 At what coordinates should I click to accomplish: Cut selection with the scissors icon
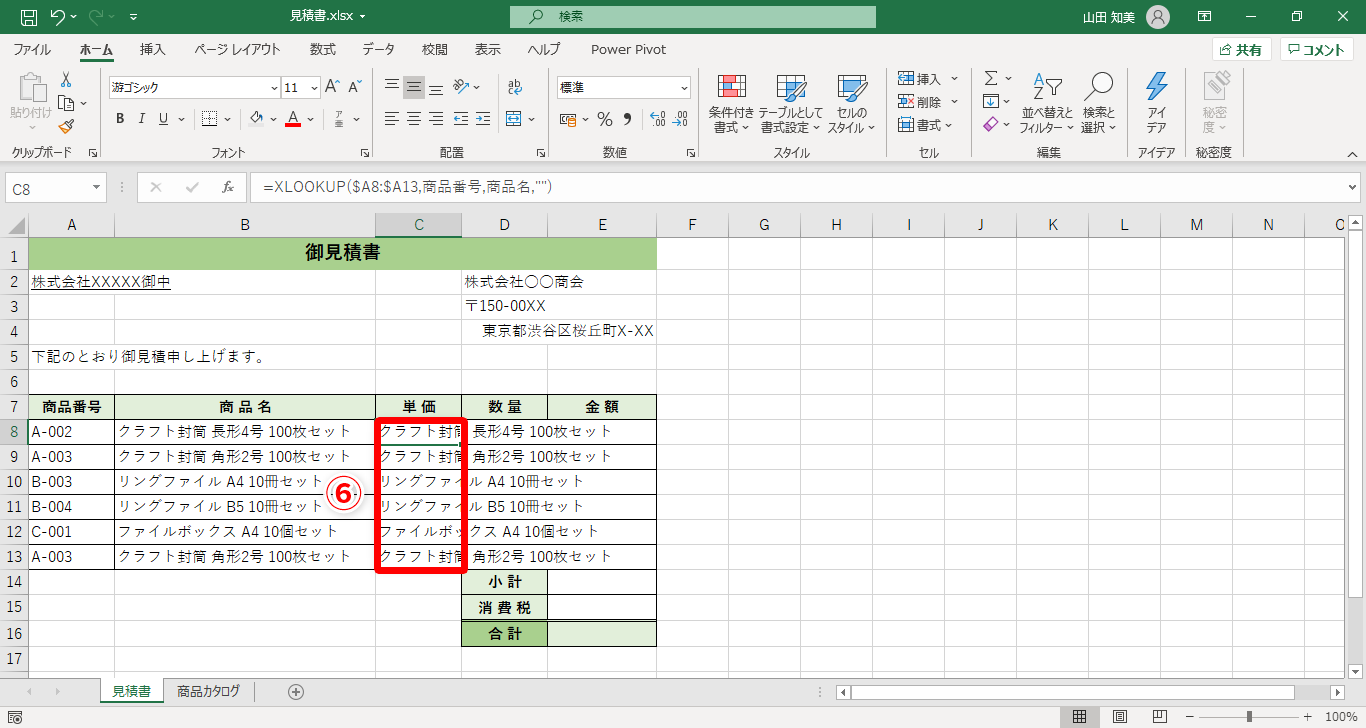coord(66,80)
